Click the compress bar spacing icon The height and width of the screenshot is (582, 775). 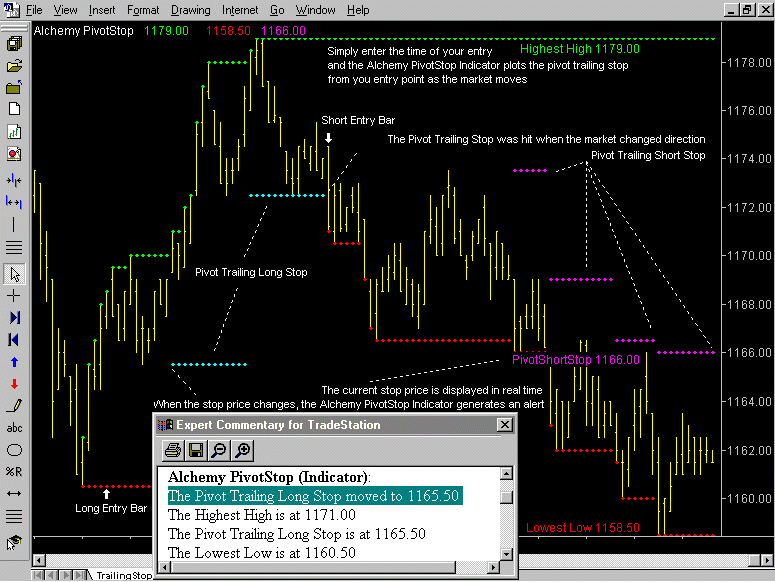pos(14,180)
